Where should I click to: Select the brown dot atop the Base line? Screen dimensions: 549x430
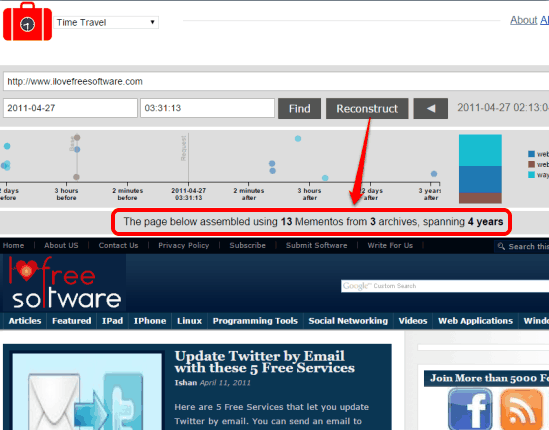(77, 137)
